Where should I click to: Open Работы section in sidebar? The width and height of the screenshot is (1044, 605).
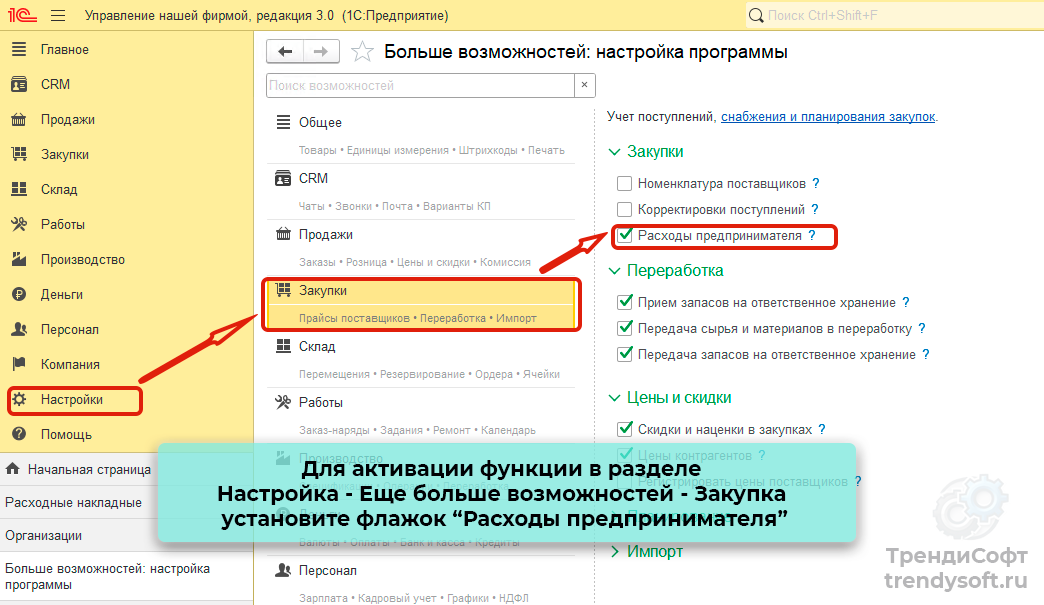(x=63, y=224)
